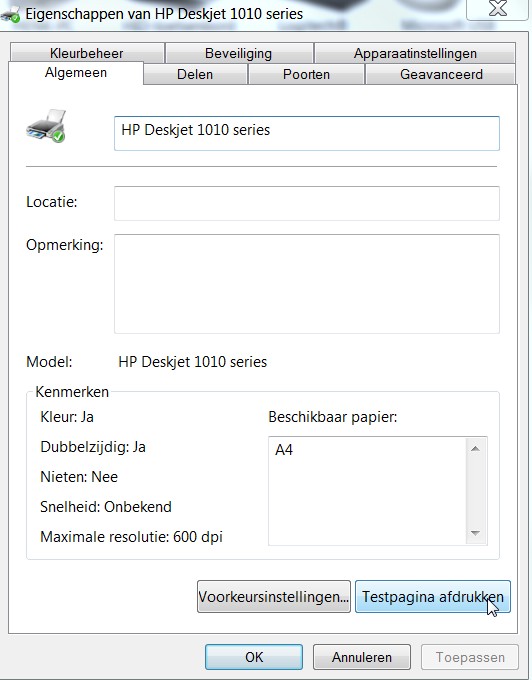This screenshot has width=532, height=680.
Task: Open the Beveiliging tab
Action: click(x=238, y=53)
